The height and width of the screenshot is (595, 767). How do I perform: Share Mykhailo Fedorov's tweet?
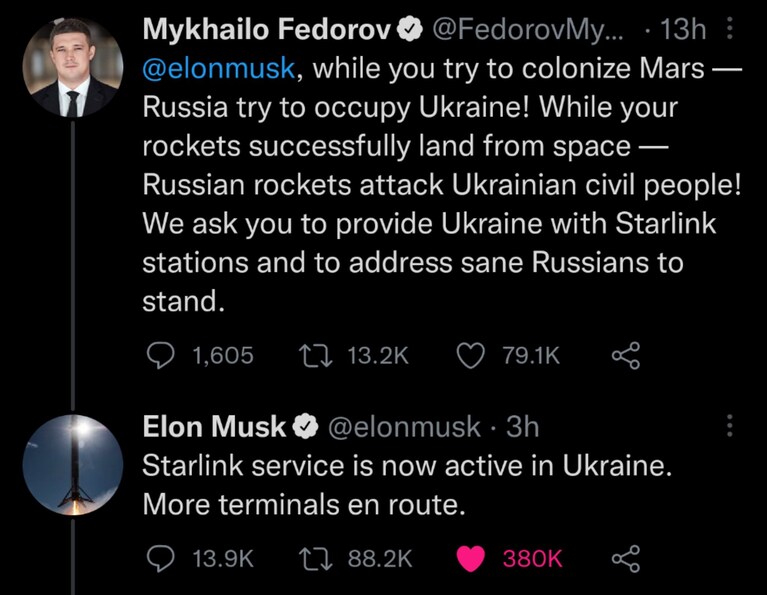click(626, 355)
